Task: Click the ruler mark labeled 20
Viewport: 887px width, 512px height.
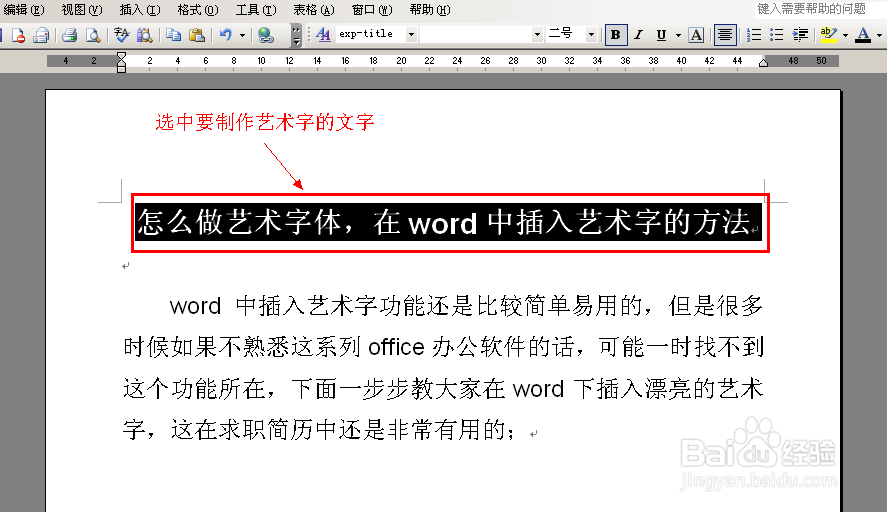Action: click(x=401, y=61)
